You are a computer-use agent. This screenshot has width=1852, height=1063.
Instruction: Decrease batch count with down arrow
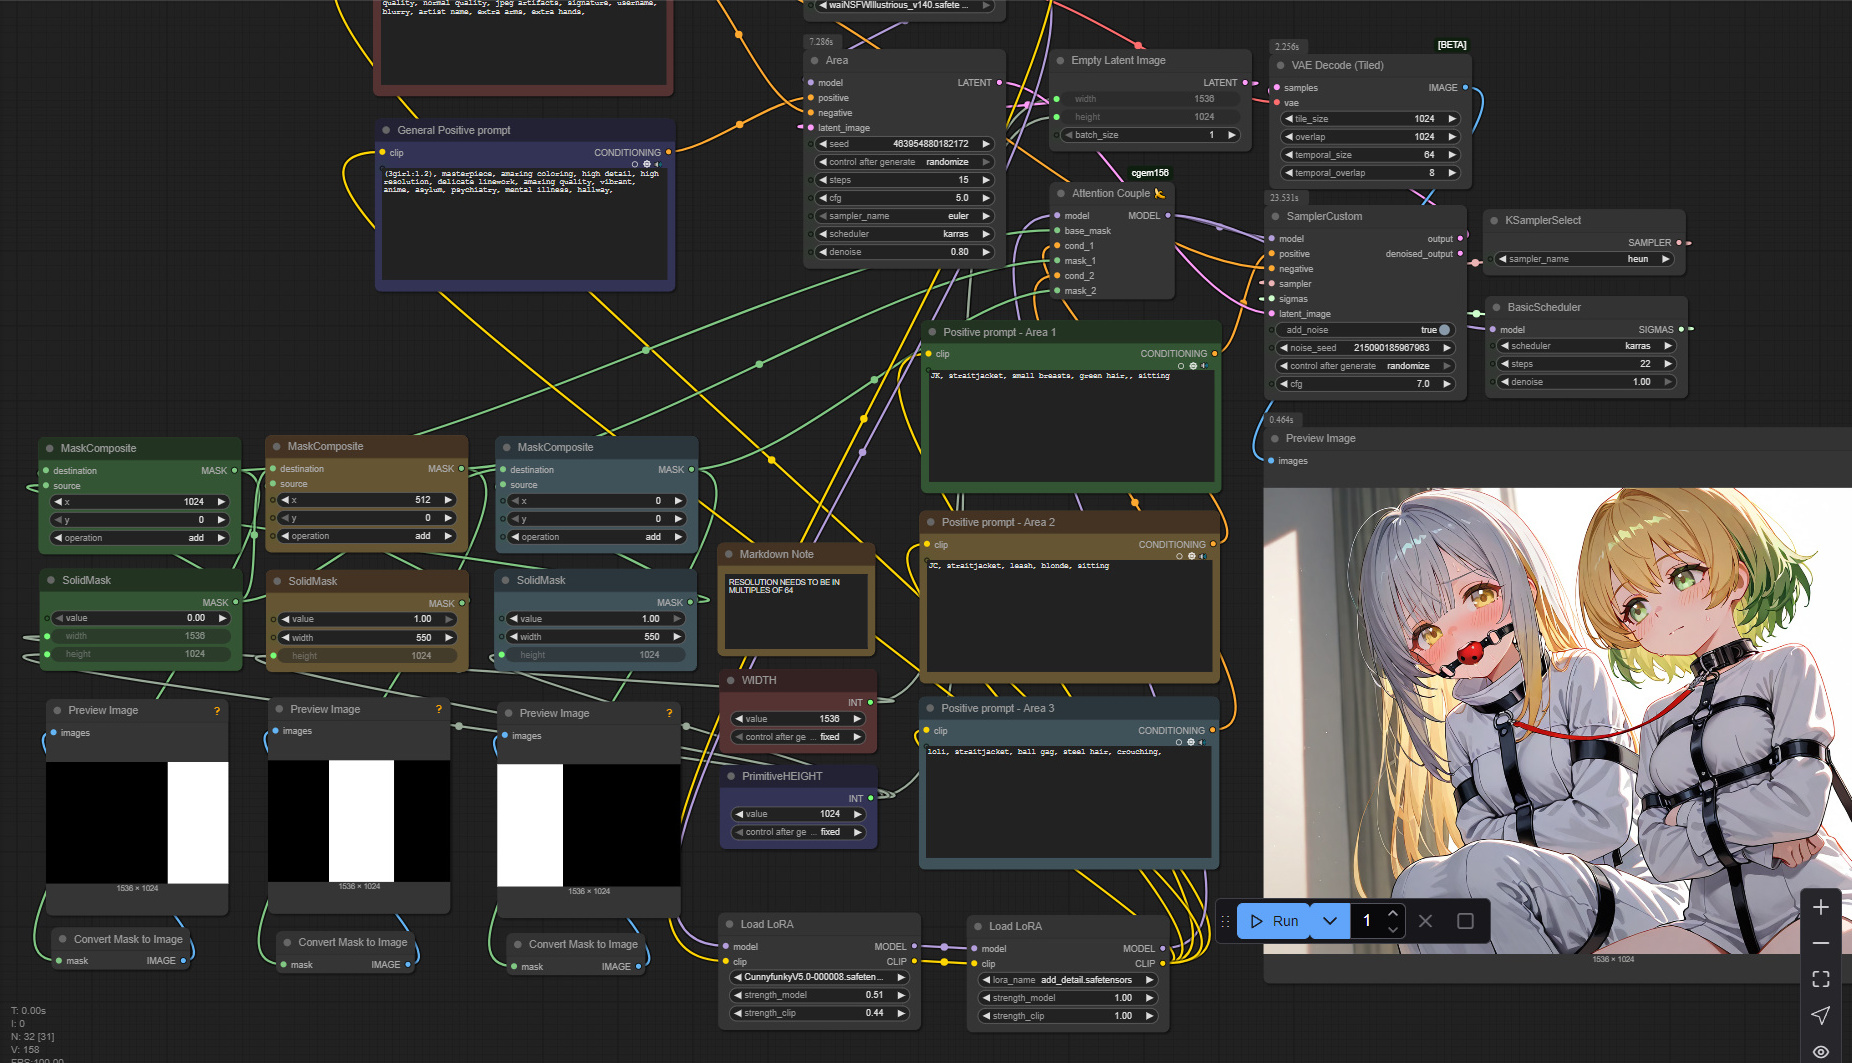1393,930
